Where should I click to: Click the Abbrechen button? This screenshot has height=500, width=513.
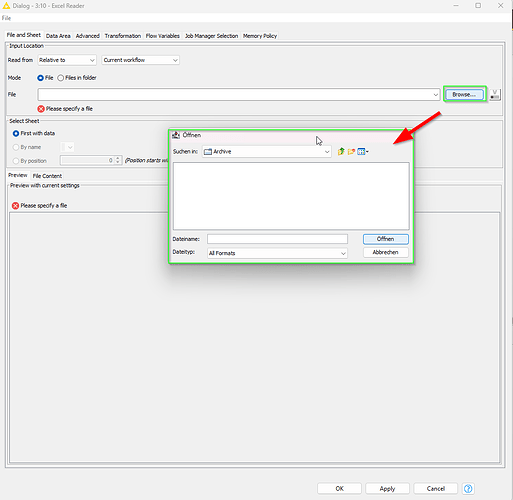coord(386,252)
